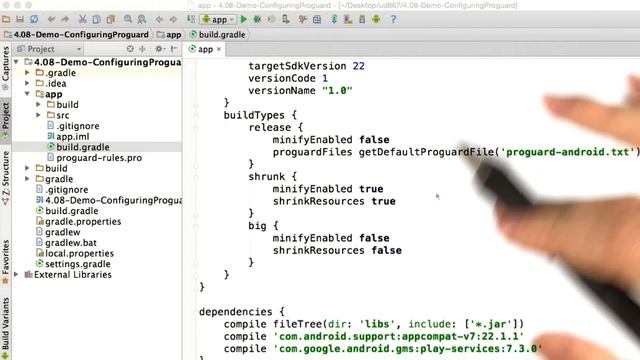Screen dimensions: 640x360
Task: Expand the .gradle folder
Action: (x=27, y=73)
